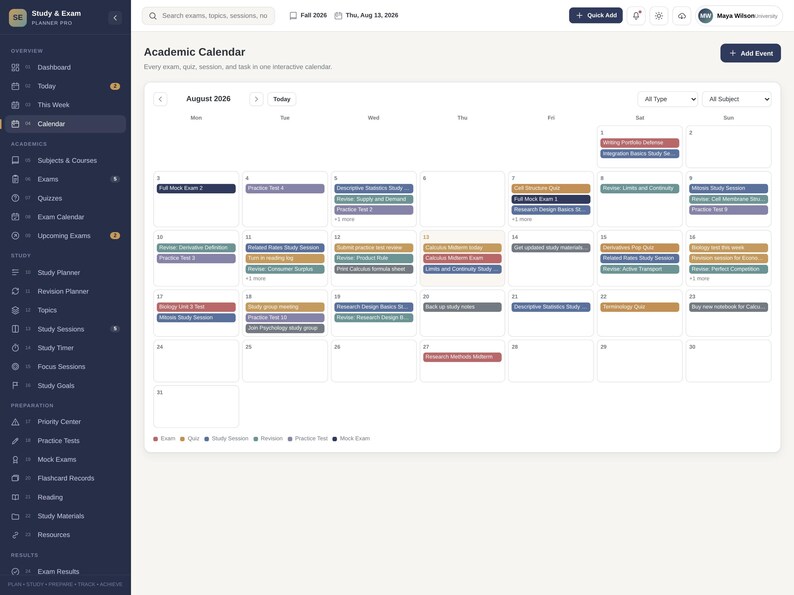Click the Study Materials folder icon
This screenshot has height=595, width=794.
(15, 516)
